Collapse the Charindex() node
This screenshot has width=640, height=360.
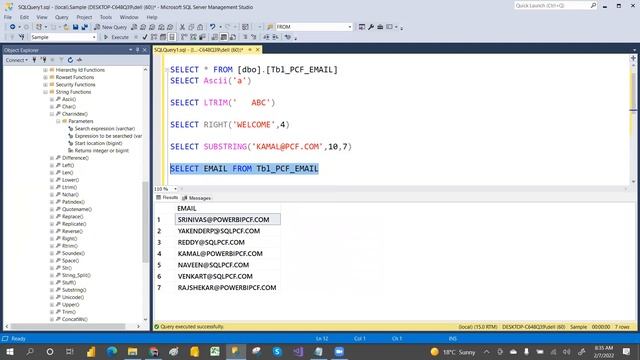pyautogui.click(x=52, y=114)
